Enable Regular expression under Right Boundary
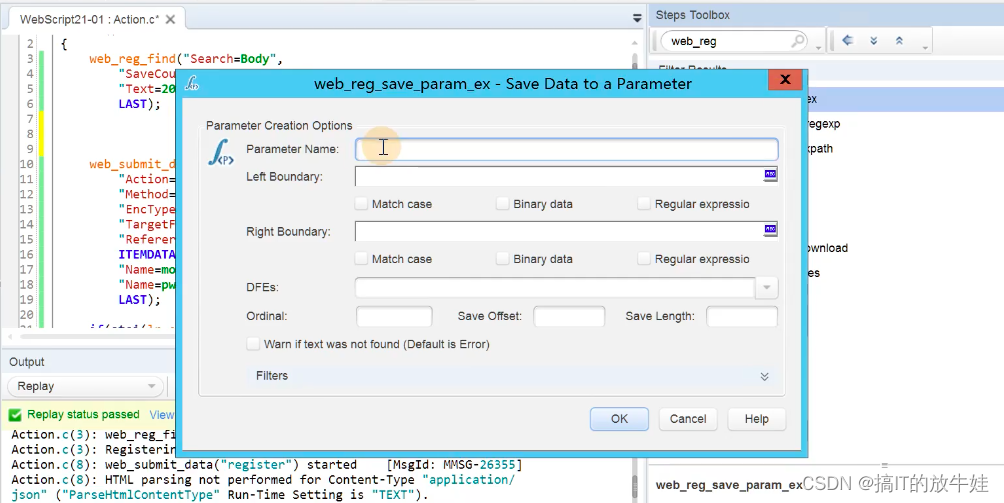 click(x=644, y=259)
